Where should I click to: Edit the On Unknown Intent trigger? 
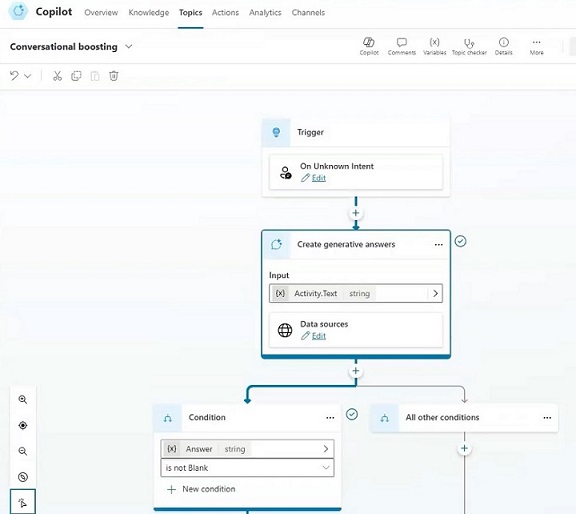[x=318, y=178]
